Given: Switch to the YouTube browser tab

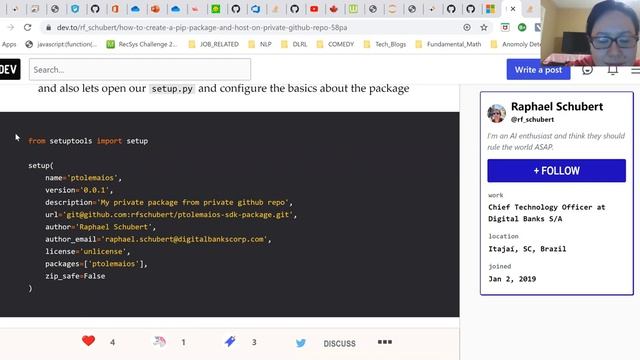Looking at the screenshot, I should click(314, 9).
